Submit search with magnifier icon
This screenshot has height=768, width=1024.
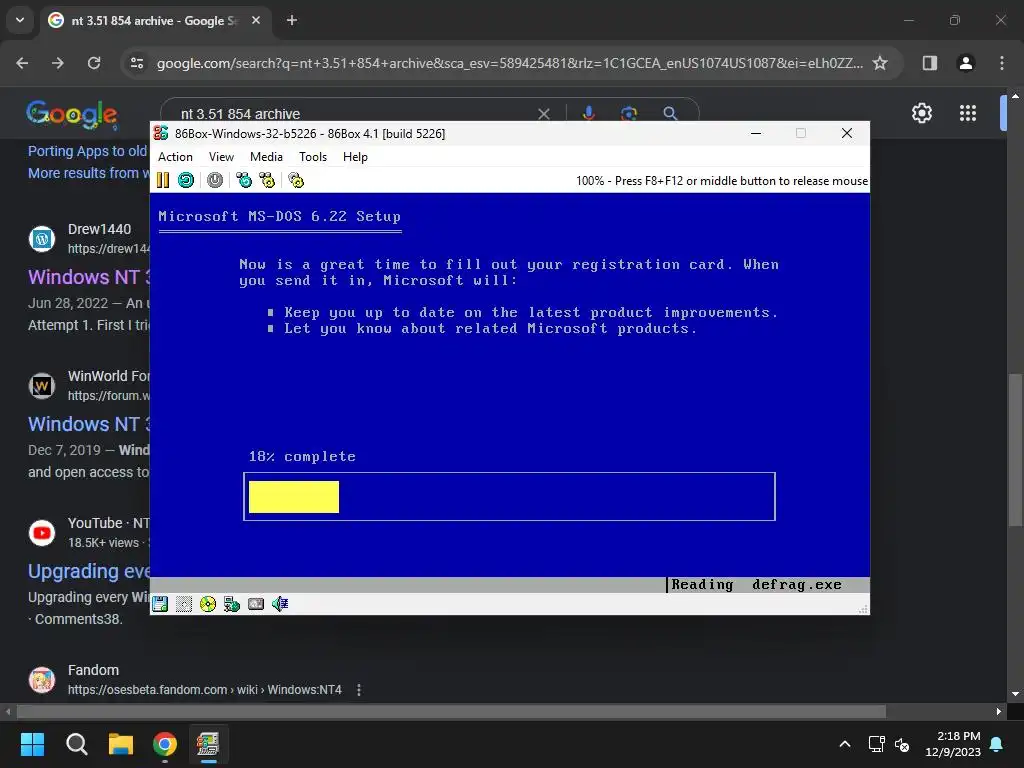(x=670, y=114)
